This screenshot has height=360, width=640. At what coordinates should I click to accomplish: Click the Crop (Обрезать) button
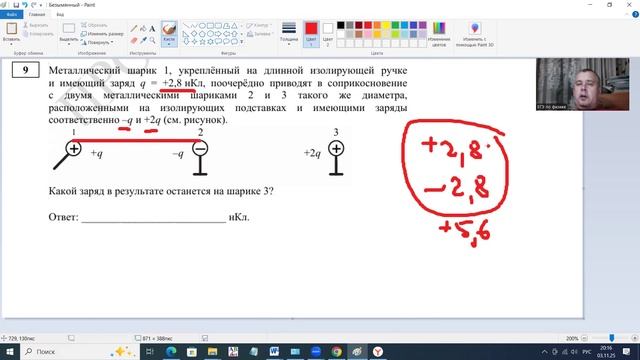[x=94, y=25]
